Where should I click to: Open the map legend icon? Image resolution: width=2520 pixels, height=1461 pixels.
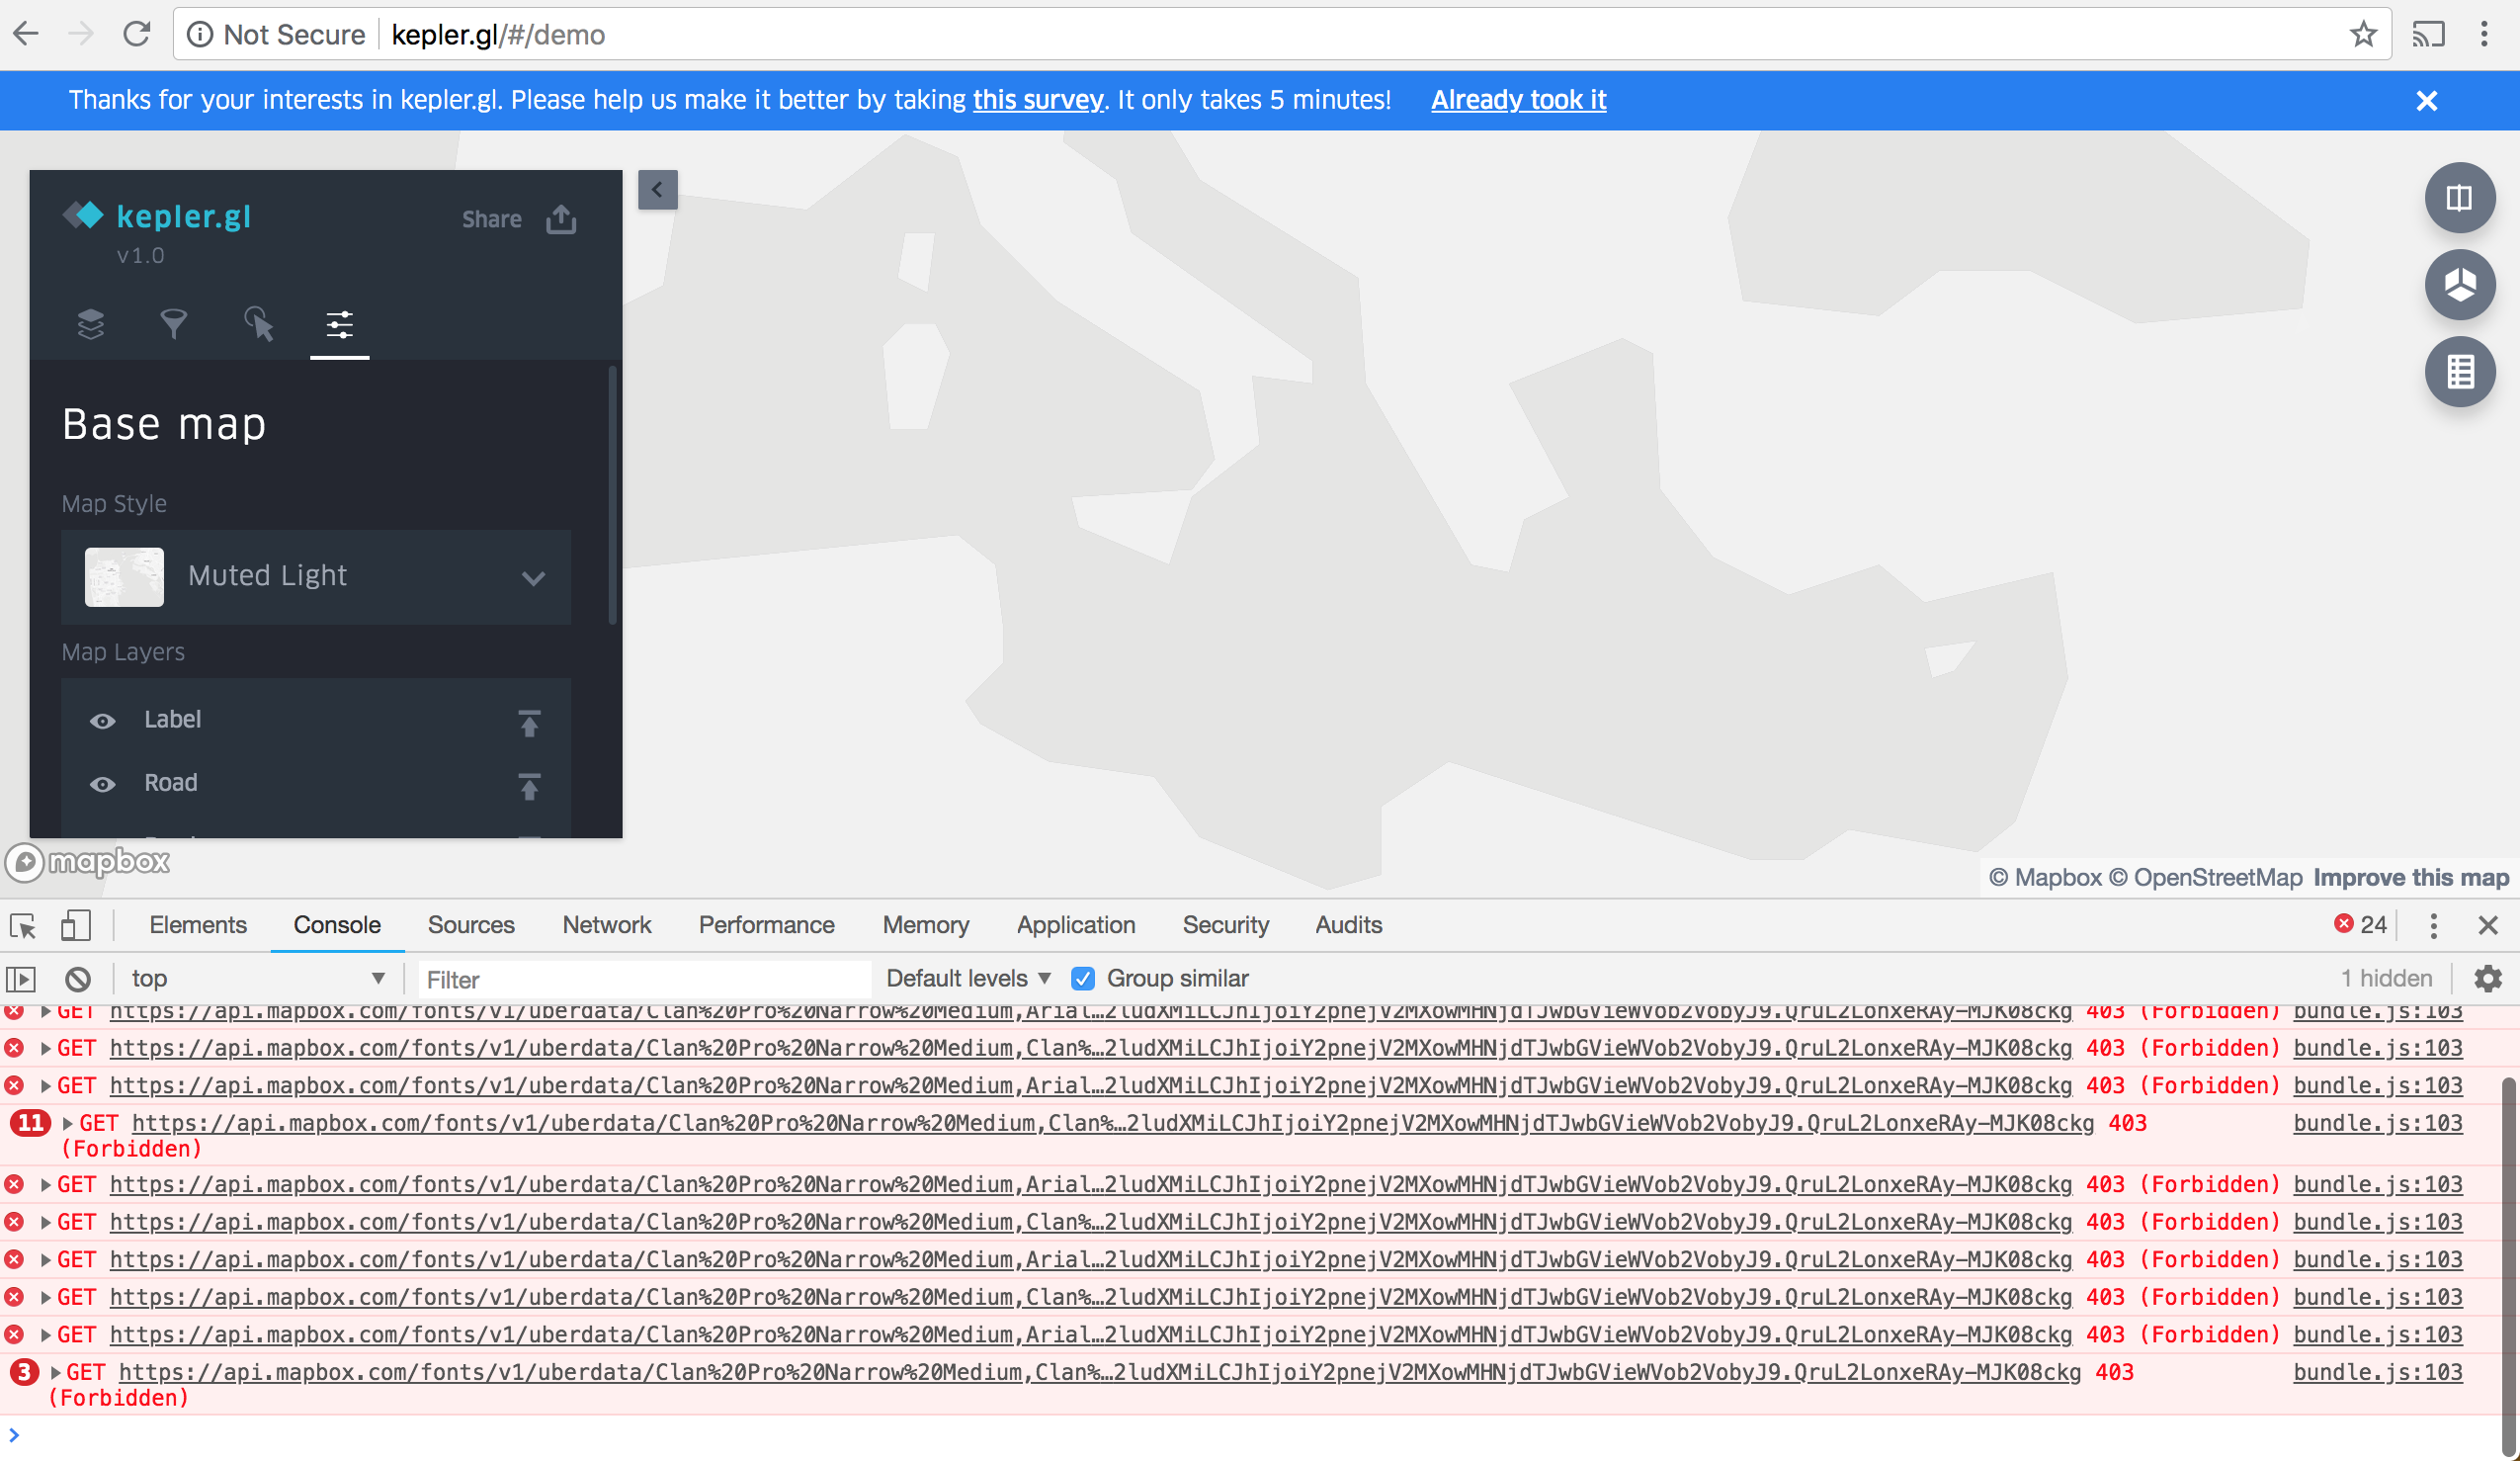point(2460,372)
